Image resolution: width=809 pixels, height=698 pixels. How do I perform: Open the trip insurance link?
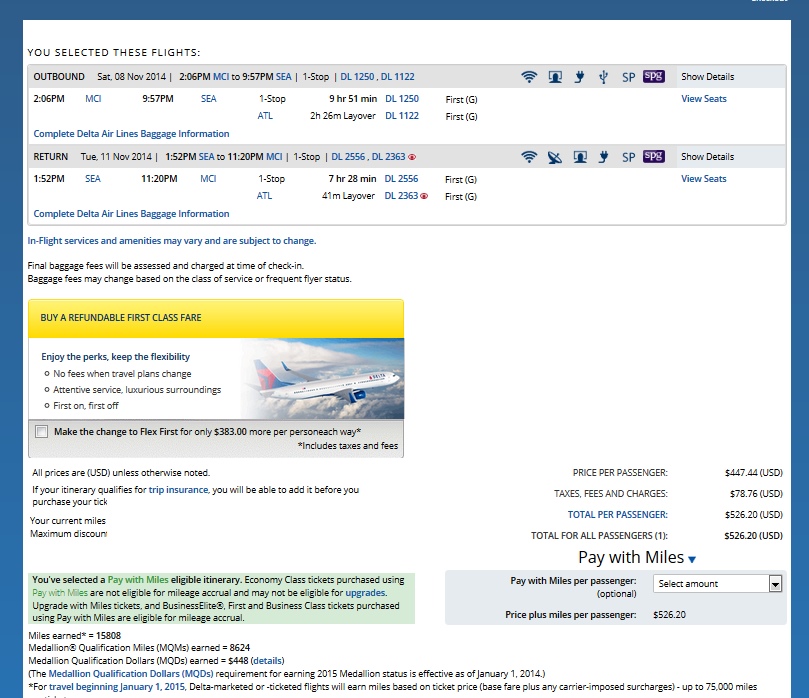(x=179, y=490)
